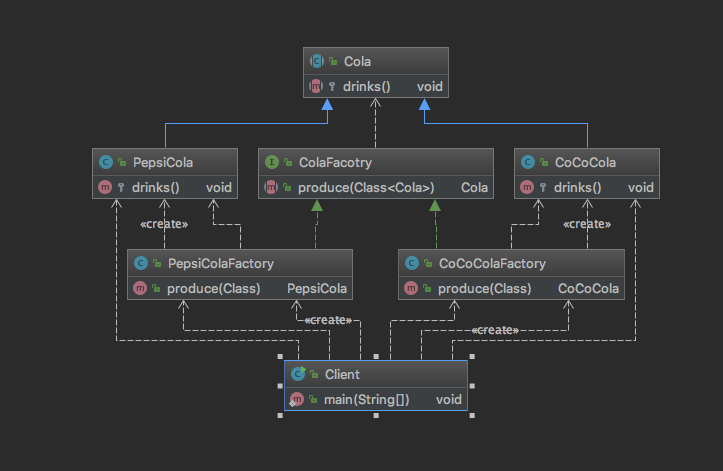Select the Client class node title
This screenshot has height=471, width=723.
point(342,374)
